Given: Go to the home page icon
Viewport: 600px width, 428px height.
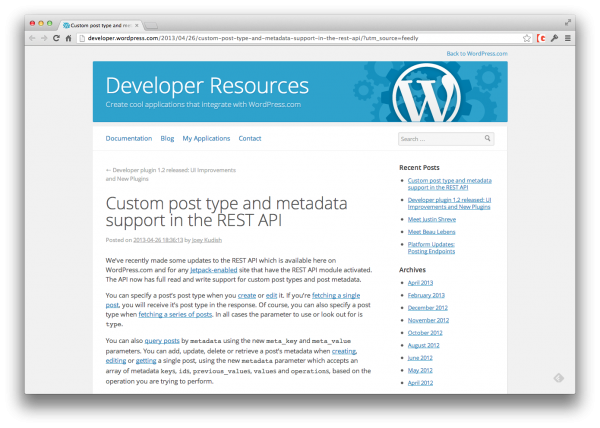Looking at the screenshot, I should tap(68, 38).
